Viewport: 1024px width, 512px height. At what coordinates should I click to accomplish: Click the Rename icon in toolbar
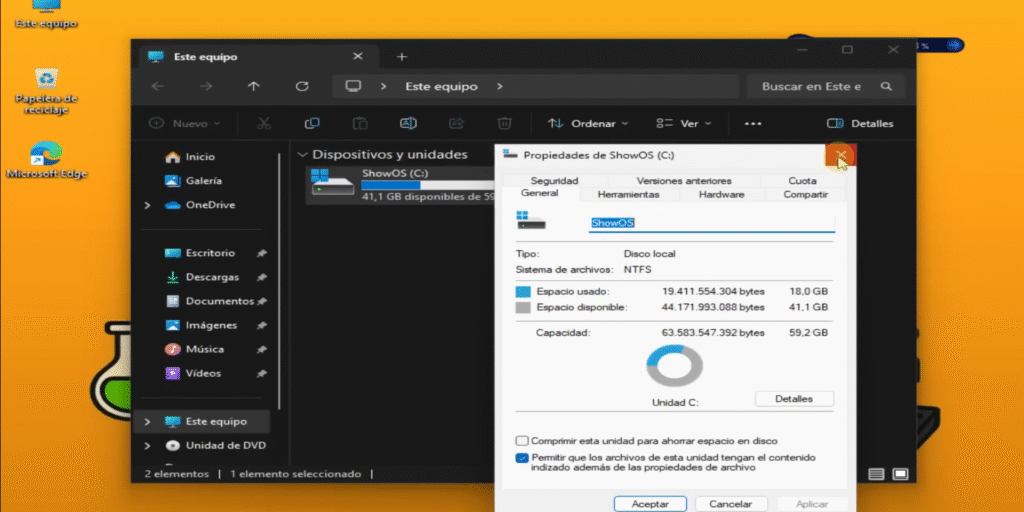point(408,124)
